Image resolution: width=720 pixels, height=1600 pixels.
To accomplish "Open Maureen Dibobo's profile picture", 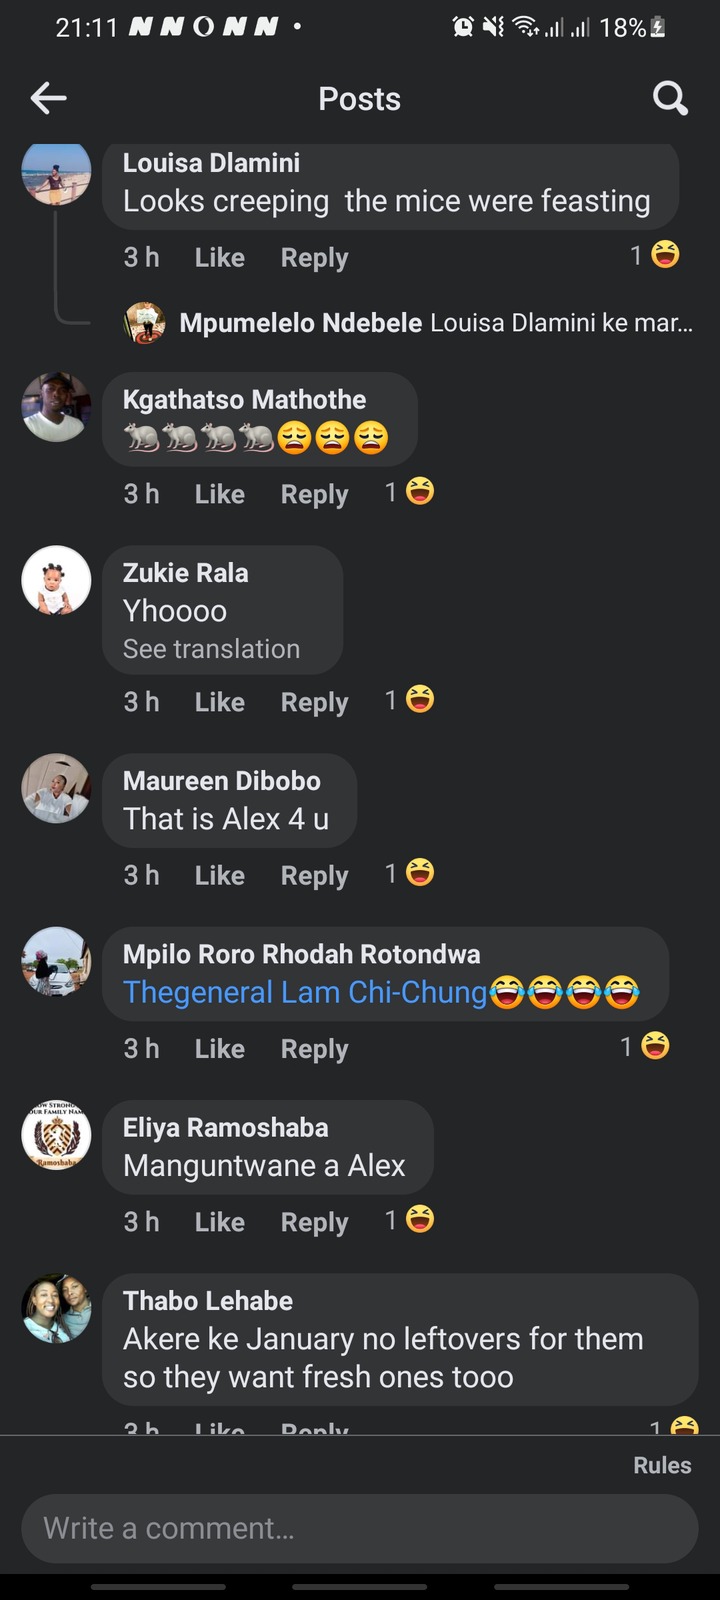I will point(56,788).
